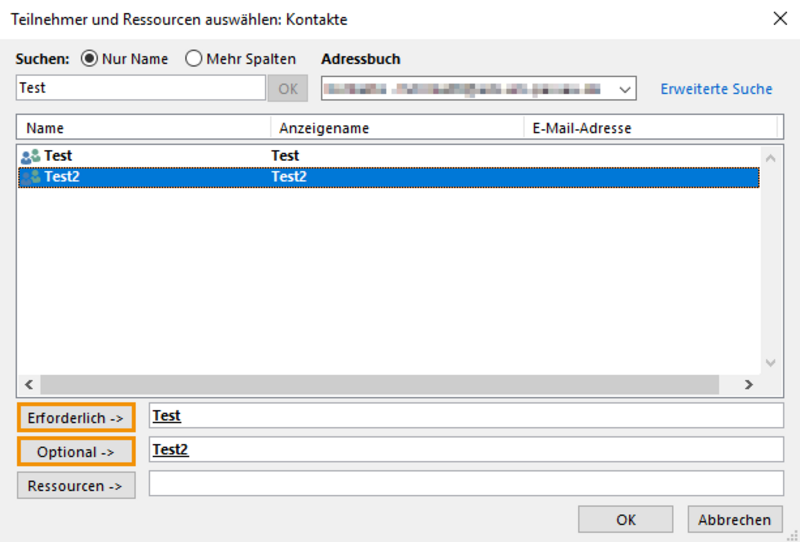Click the contact group icon beside Test
The height and width of the screenshot is (542, 800).
click(31, 156)
